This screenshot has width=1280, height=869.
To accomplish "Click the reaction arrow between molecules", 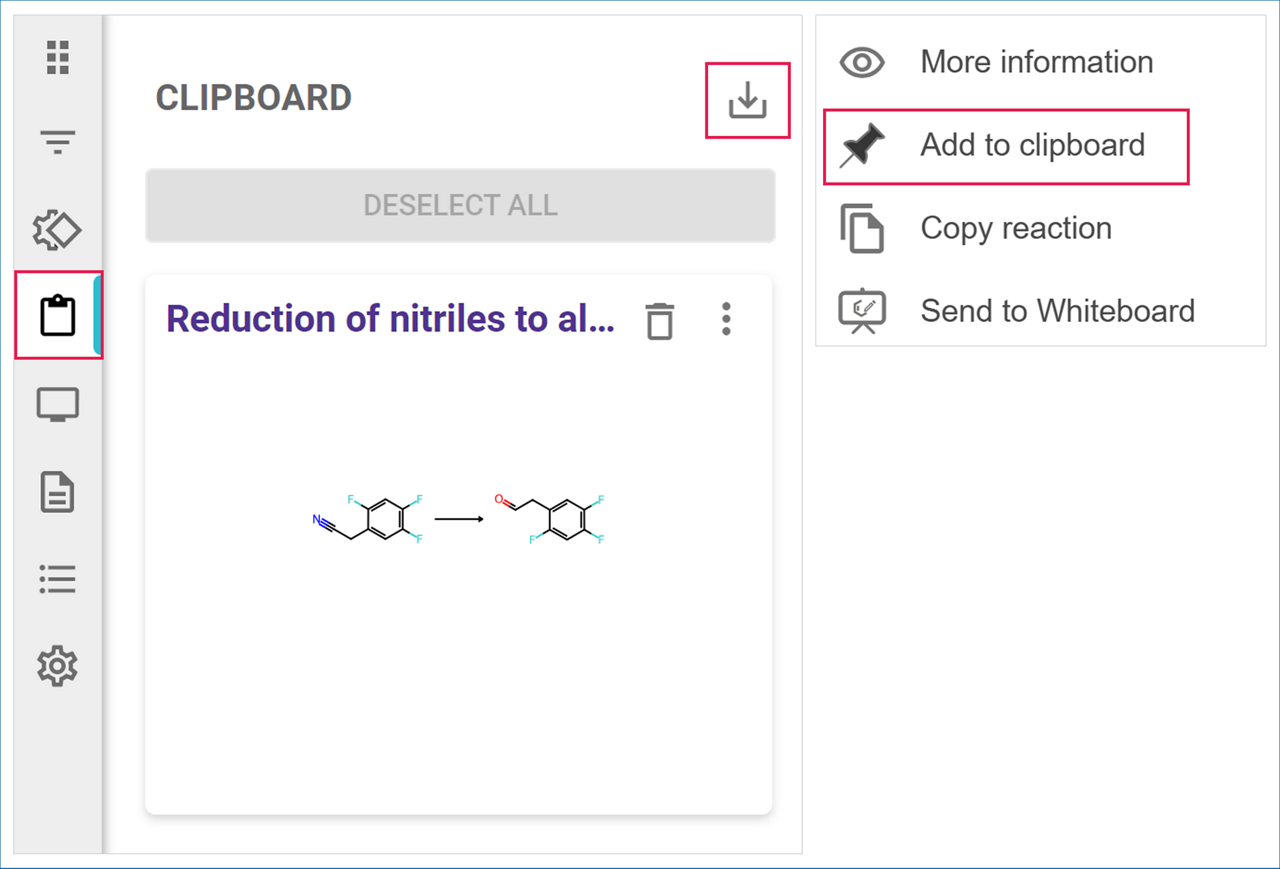I will [x=459, y=519].
